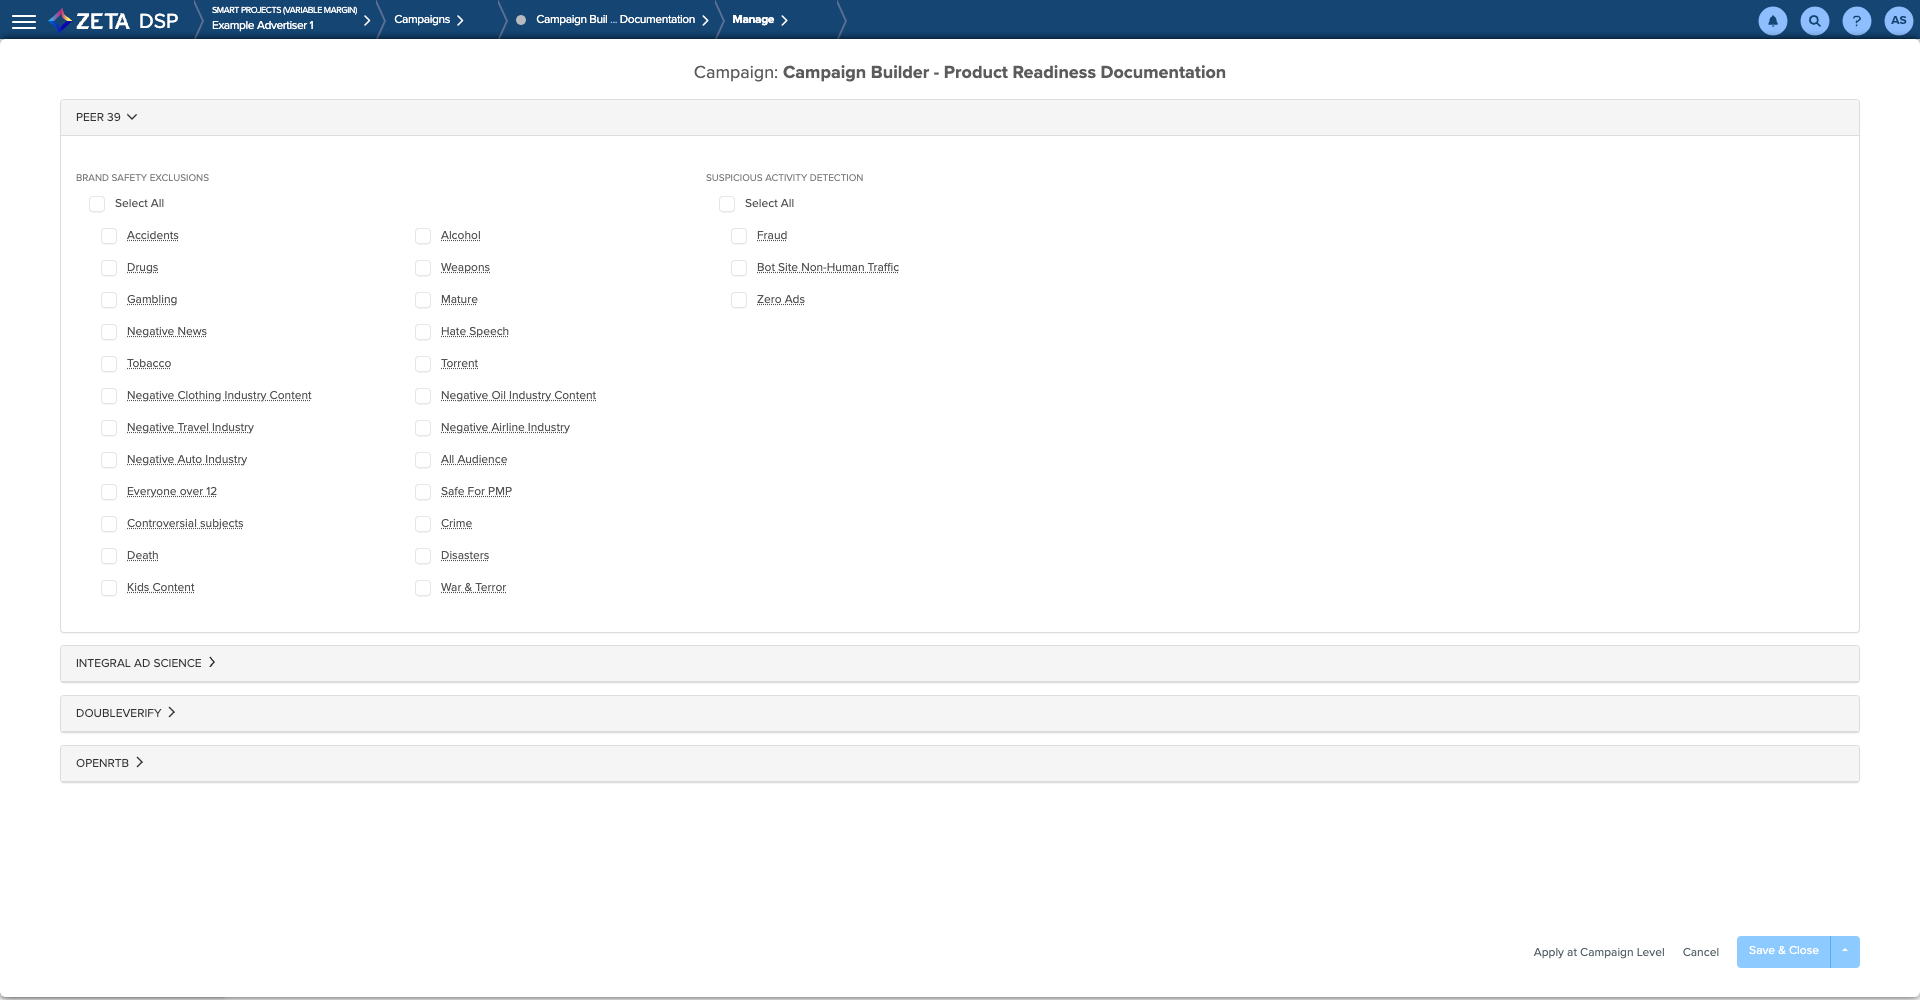The image size is (1920, 1000).
Task: Expand the Integral Ad Science section
Action: (x=146, y=663)
